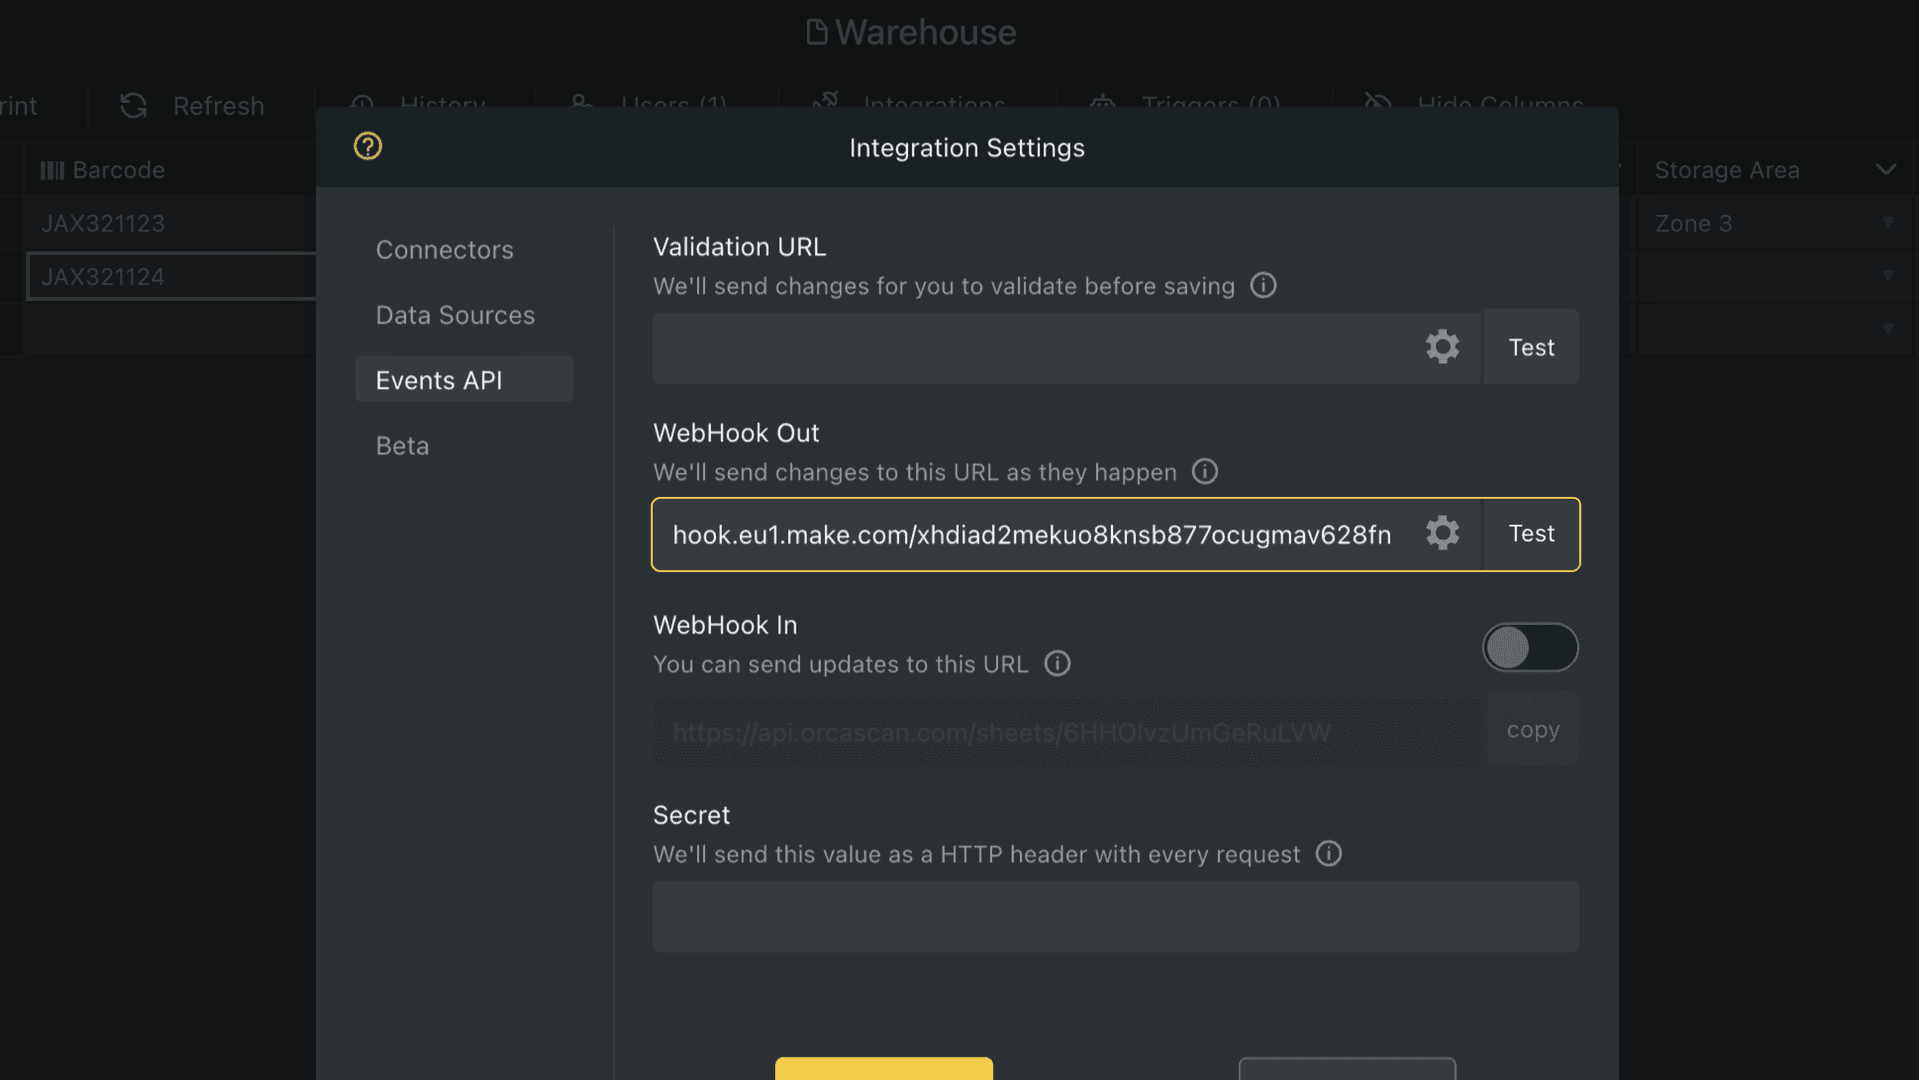Click the Secret header info icon
1919x1080 pixels.
click(x=1328, y=853)
